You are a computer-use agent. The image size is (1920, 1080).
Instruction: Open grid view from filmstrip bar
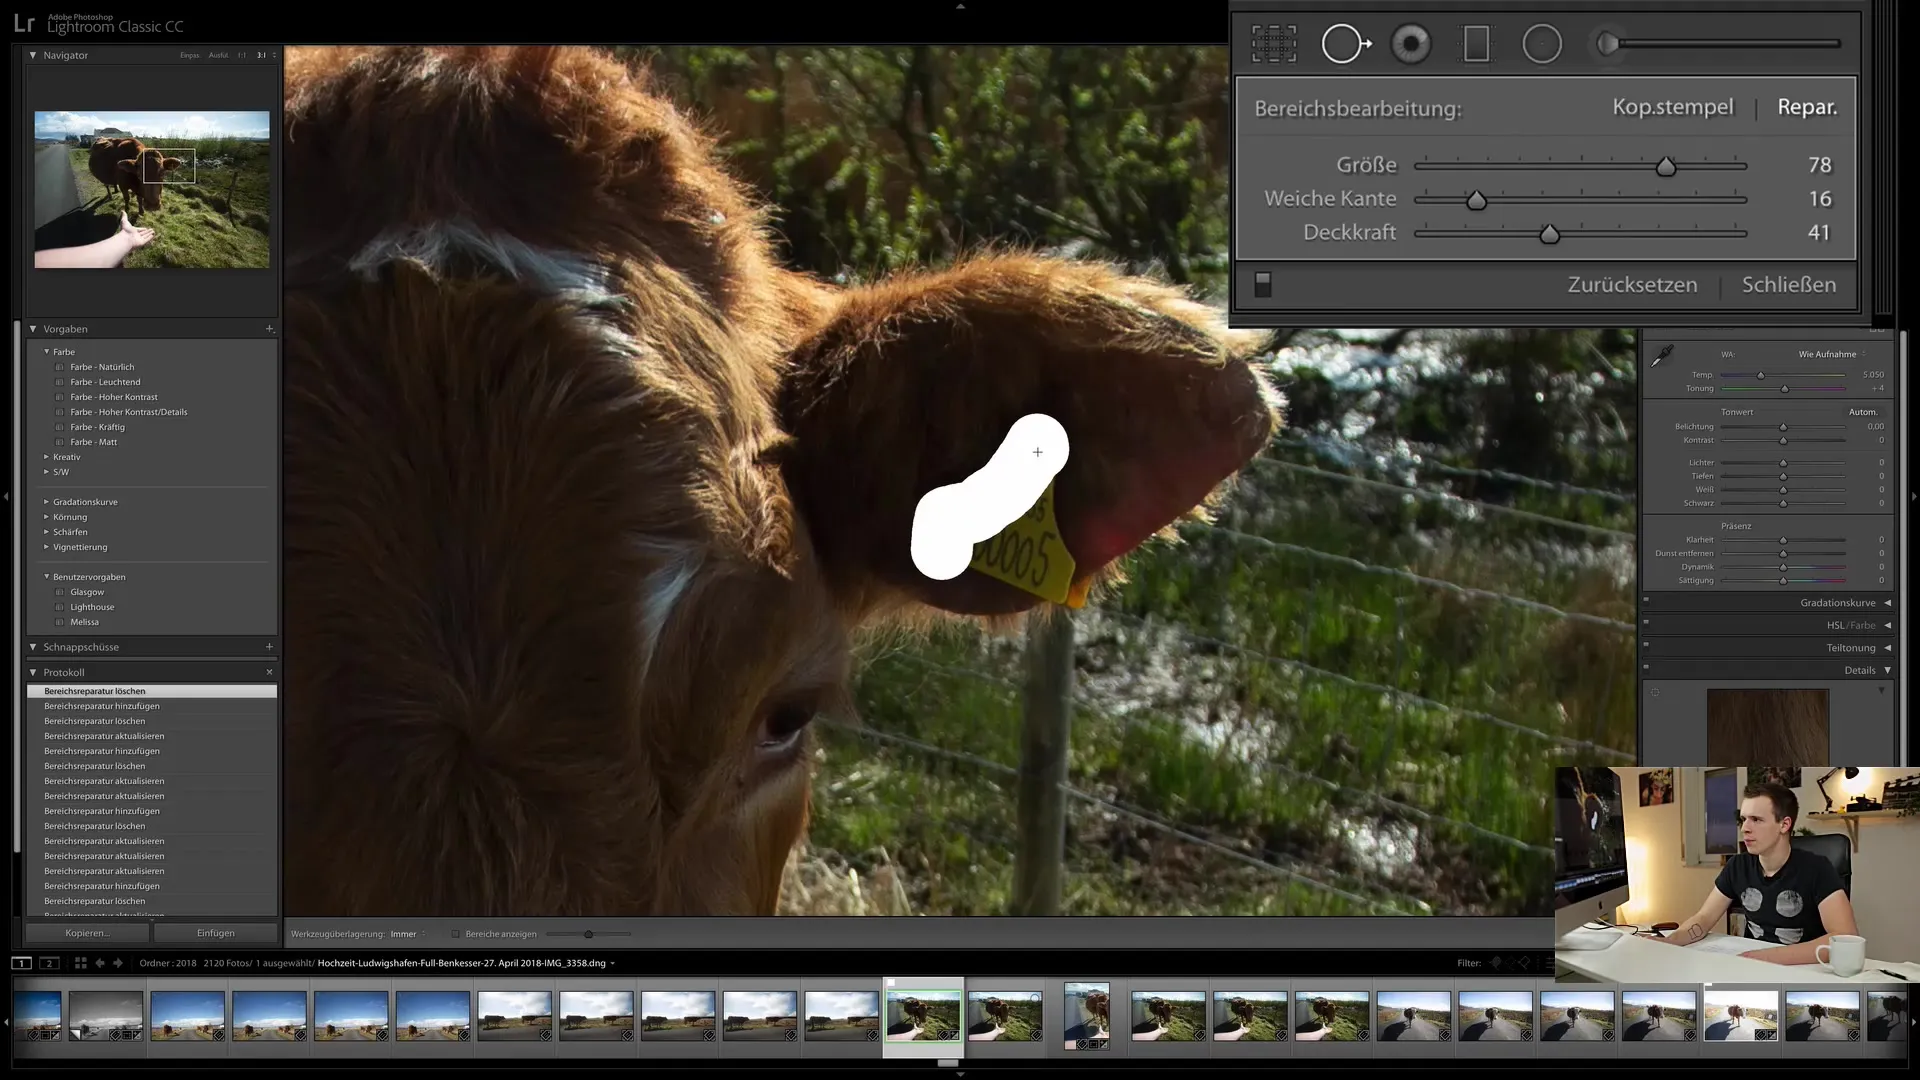tap(80, 963)
